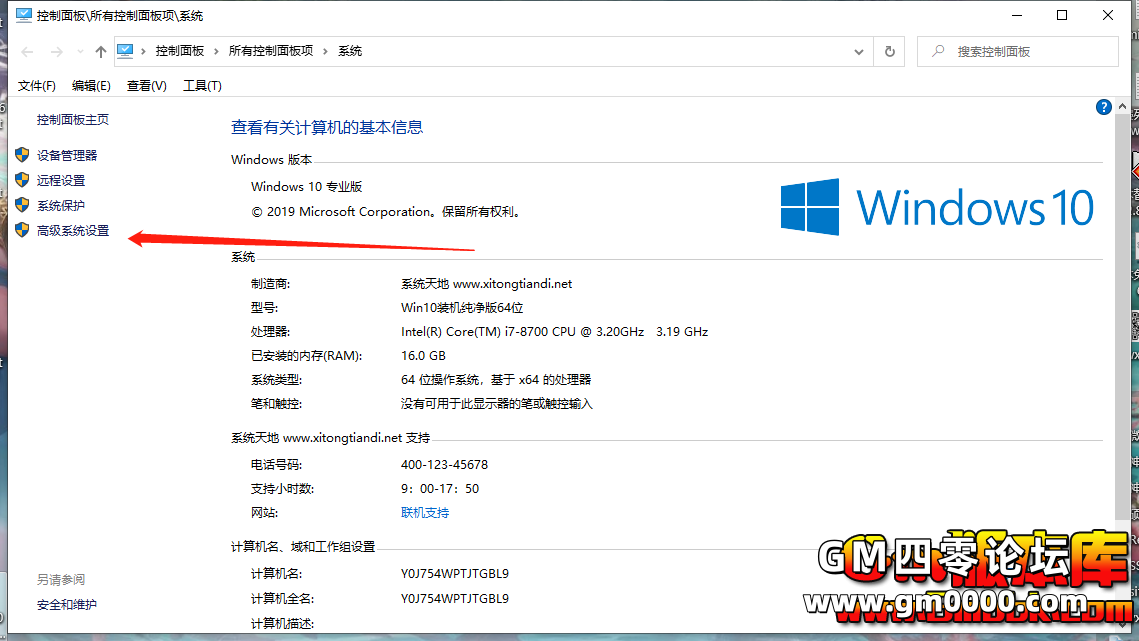Expand the chevron after 控制面板 breadcrumb

pos(216,51)
